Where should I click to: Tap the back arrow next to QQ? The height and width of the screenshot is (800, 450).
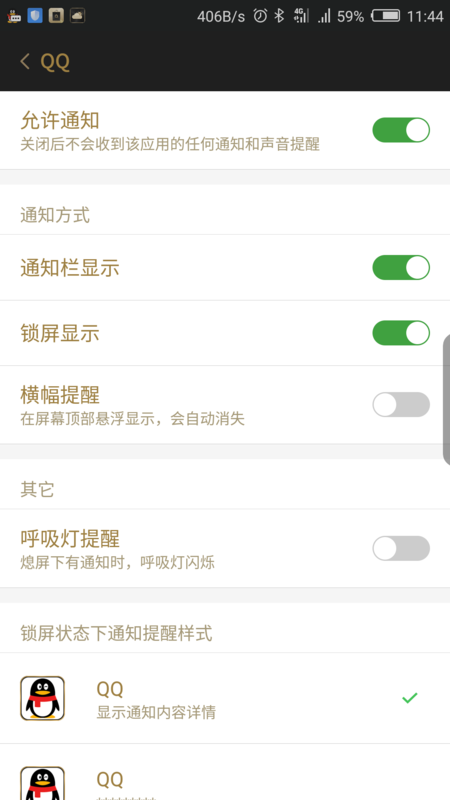pos(25,62)
